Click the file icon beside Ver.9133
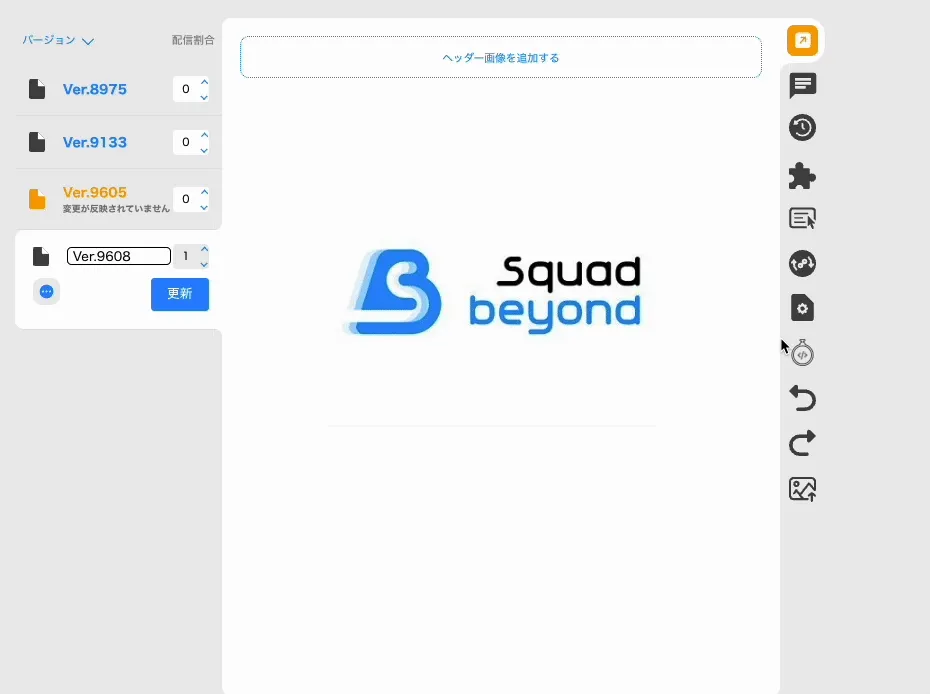 tap(37, 142)
